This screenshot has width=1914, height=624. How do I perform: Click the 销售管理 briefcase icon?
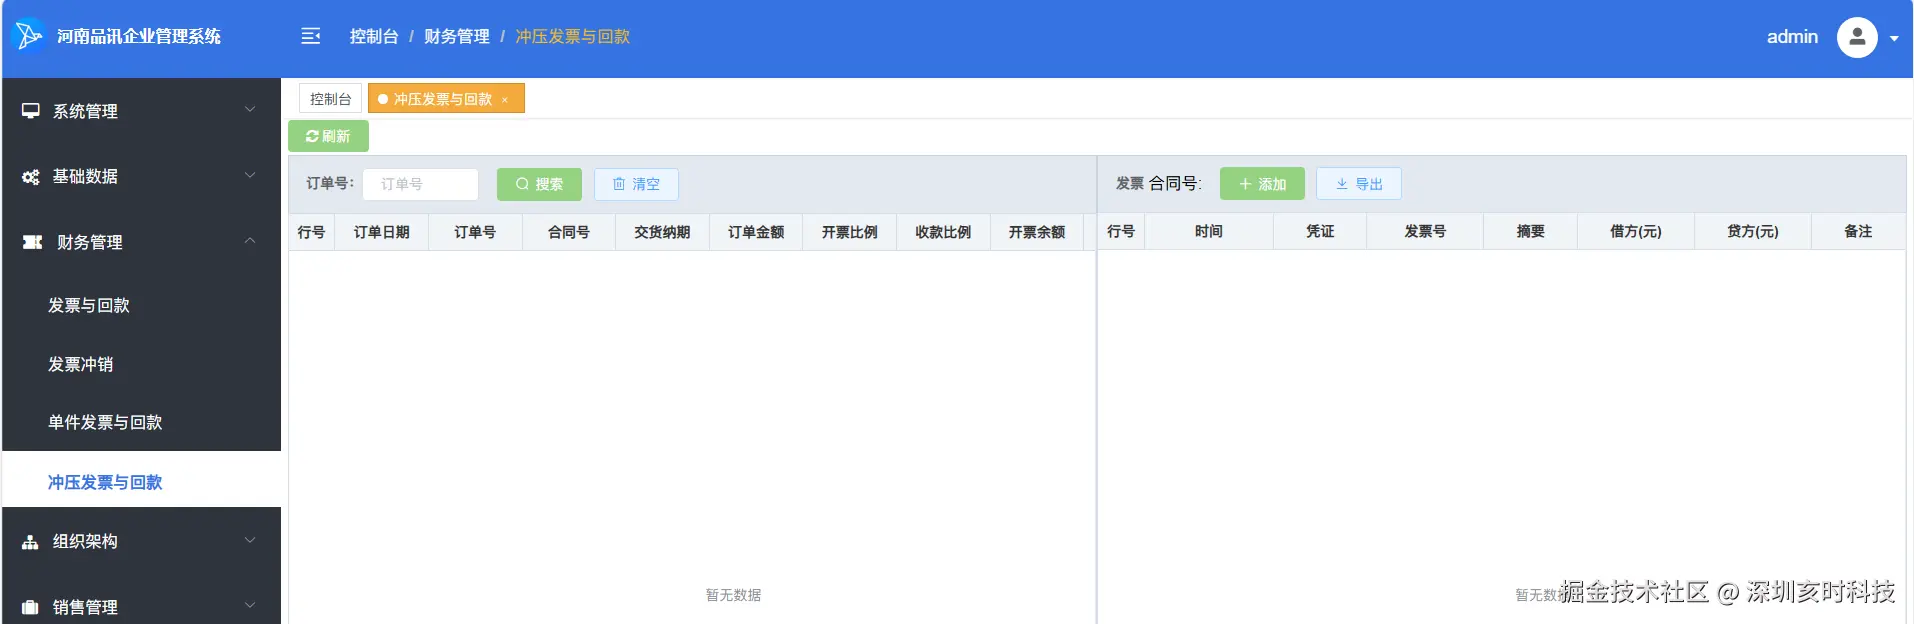31,607
